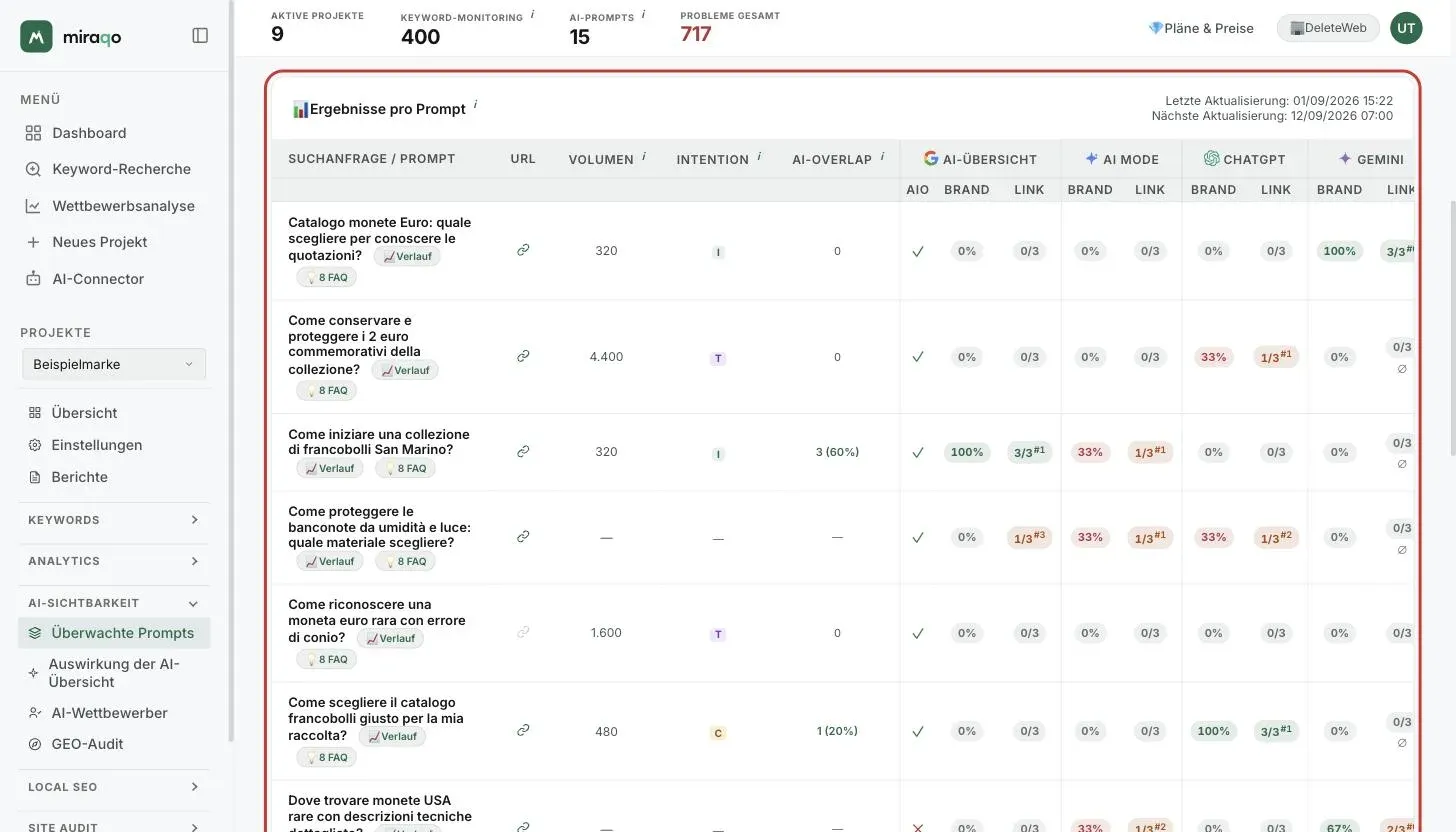Open Auswirkung der AI-Übersicht
Screen dimensions: 1456x832
pyautogui.click(x=114, y=673)
